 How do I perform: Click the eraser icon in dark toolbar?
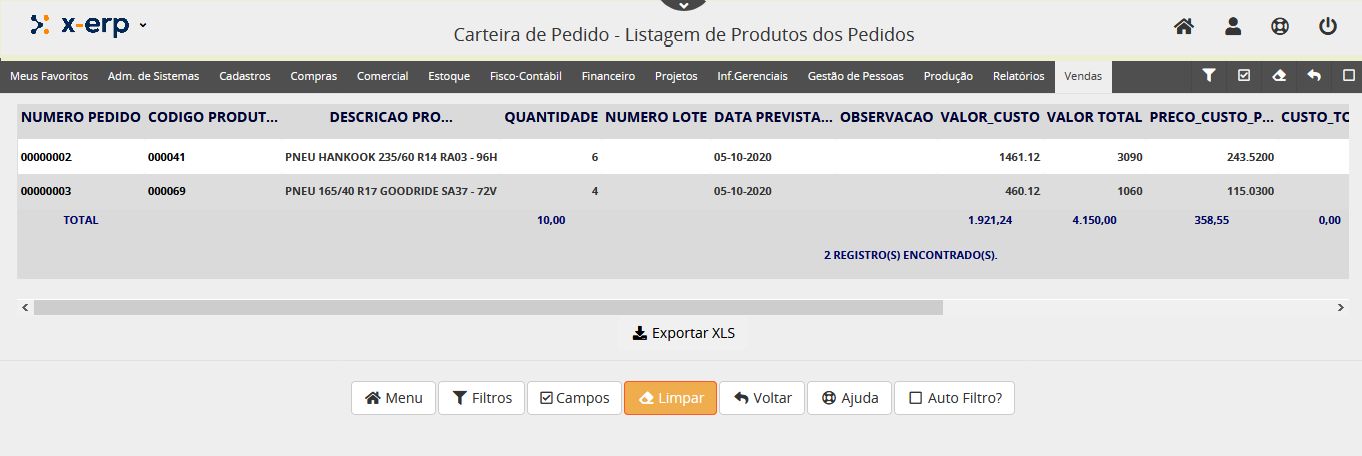click(1278, 75)
